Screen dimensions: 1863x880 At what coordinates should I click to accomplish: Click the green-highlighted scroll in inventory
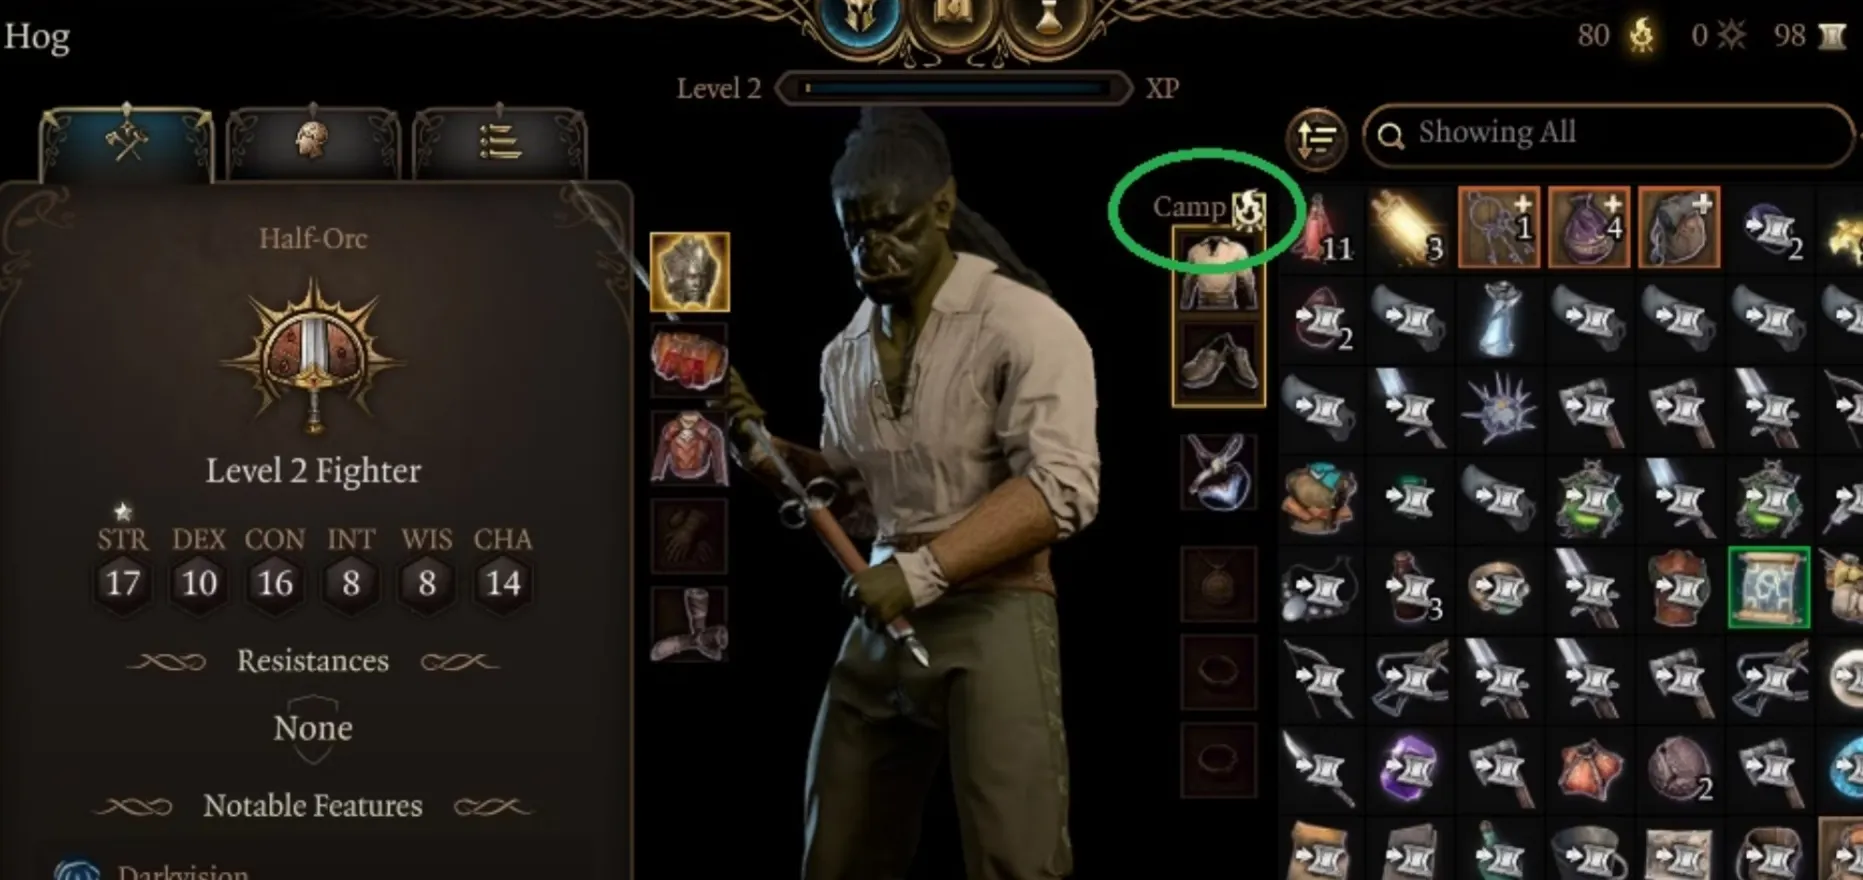click(1768, 587)
